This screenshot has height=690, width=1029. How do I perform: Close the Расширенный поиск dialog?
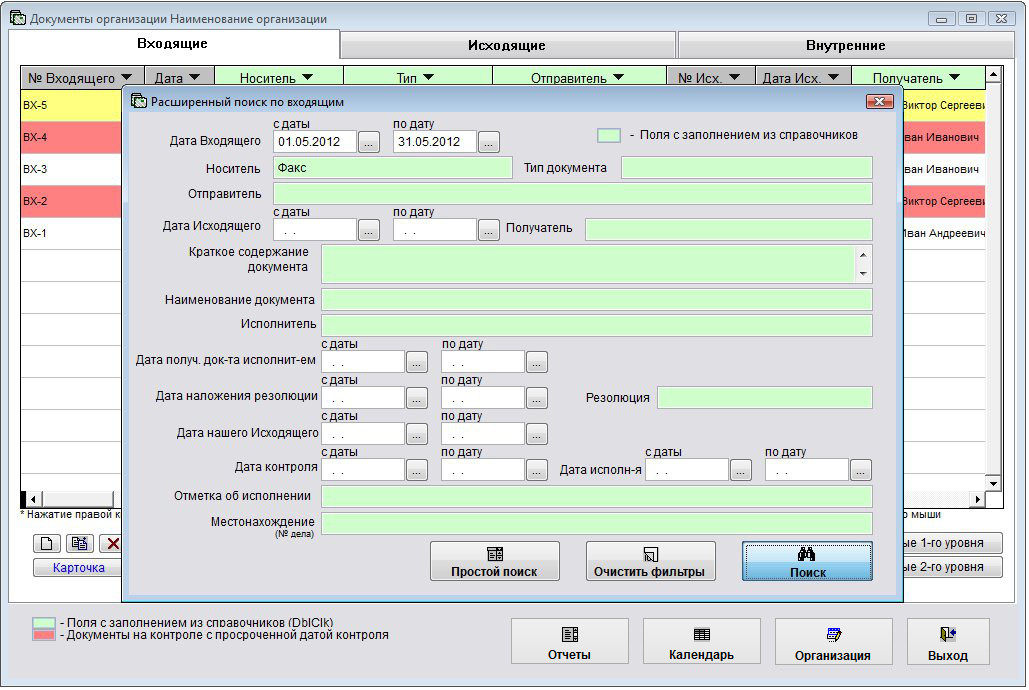(x=879, y=101)
